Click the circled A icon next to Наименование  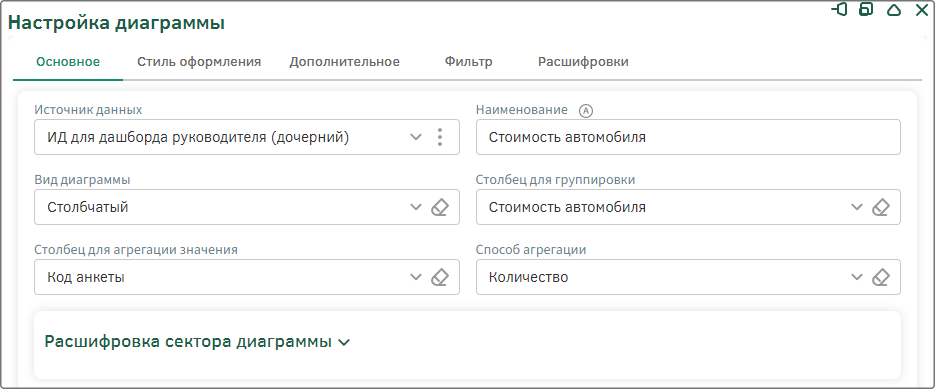(587, 110)
